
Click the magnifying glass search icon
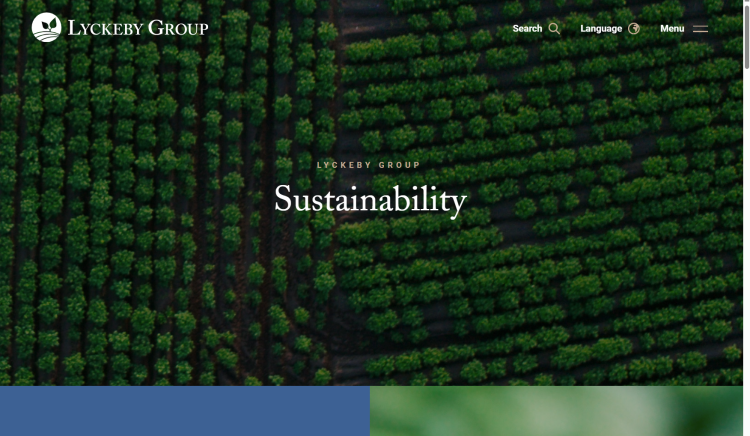point(554,29)
